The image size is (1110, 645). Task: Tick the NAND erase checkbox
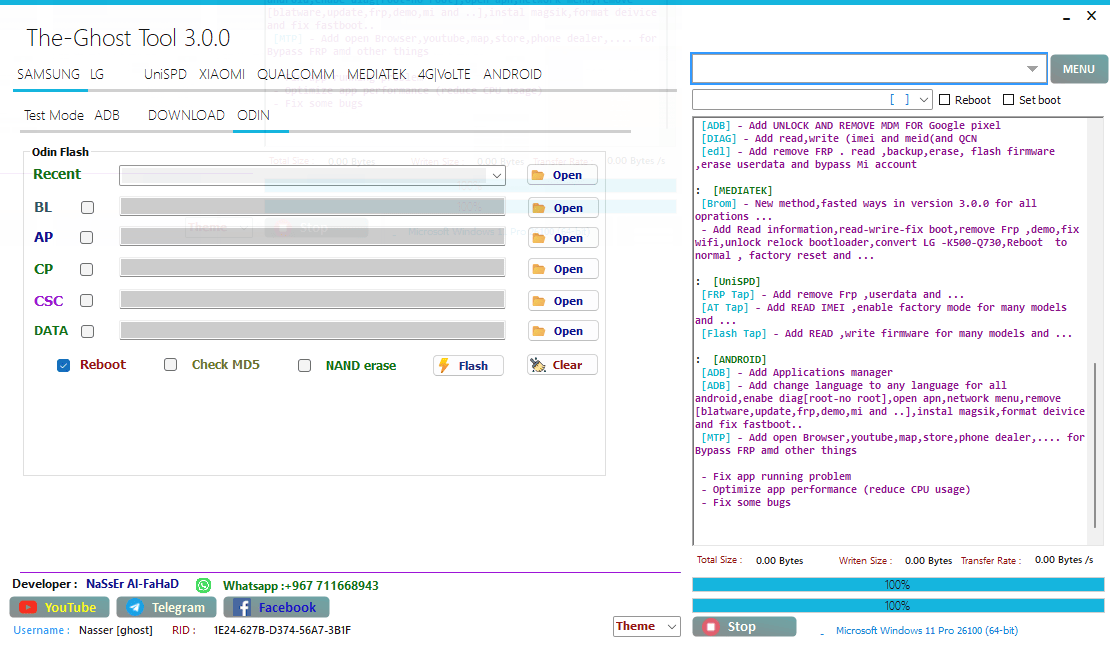coord(305,366)
